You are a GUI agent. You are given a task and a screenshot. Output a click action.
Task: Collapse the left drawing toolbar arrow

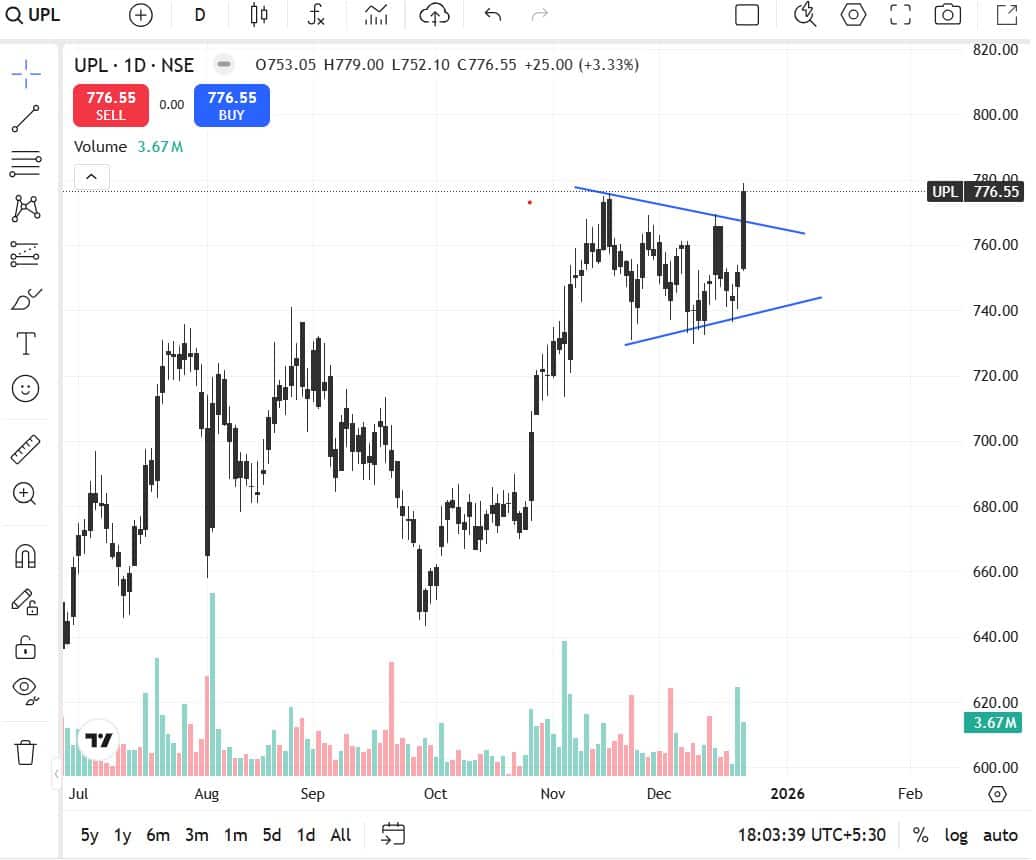coord(56,773)
